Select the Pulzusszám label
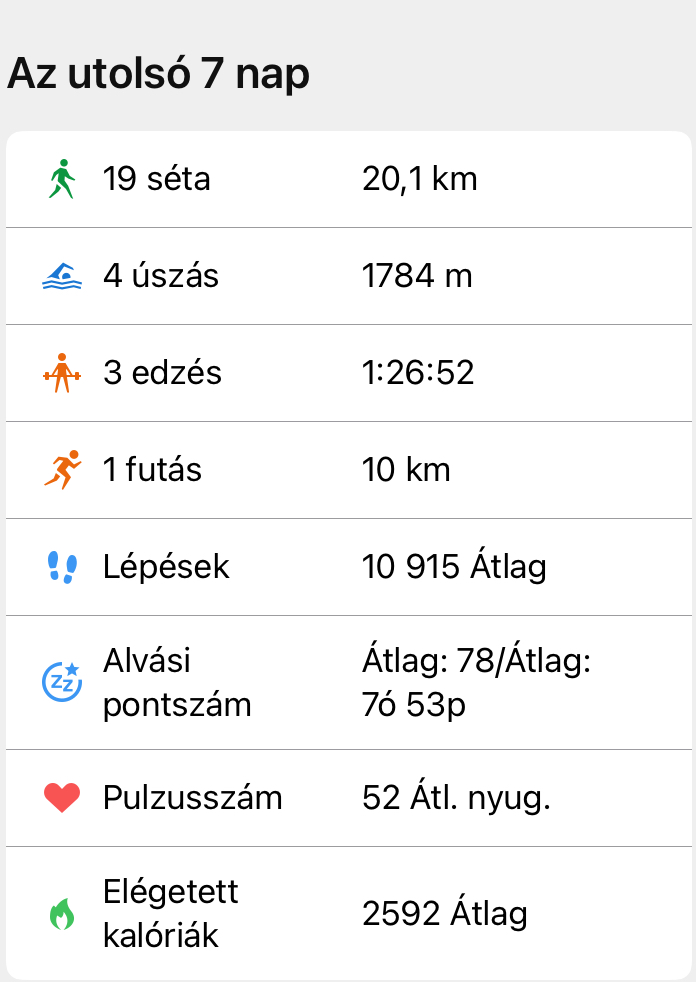This screenshot has height=982, width=696. coord(192,798)
